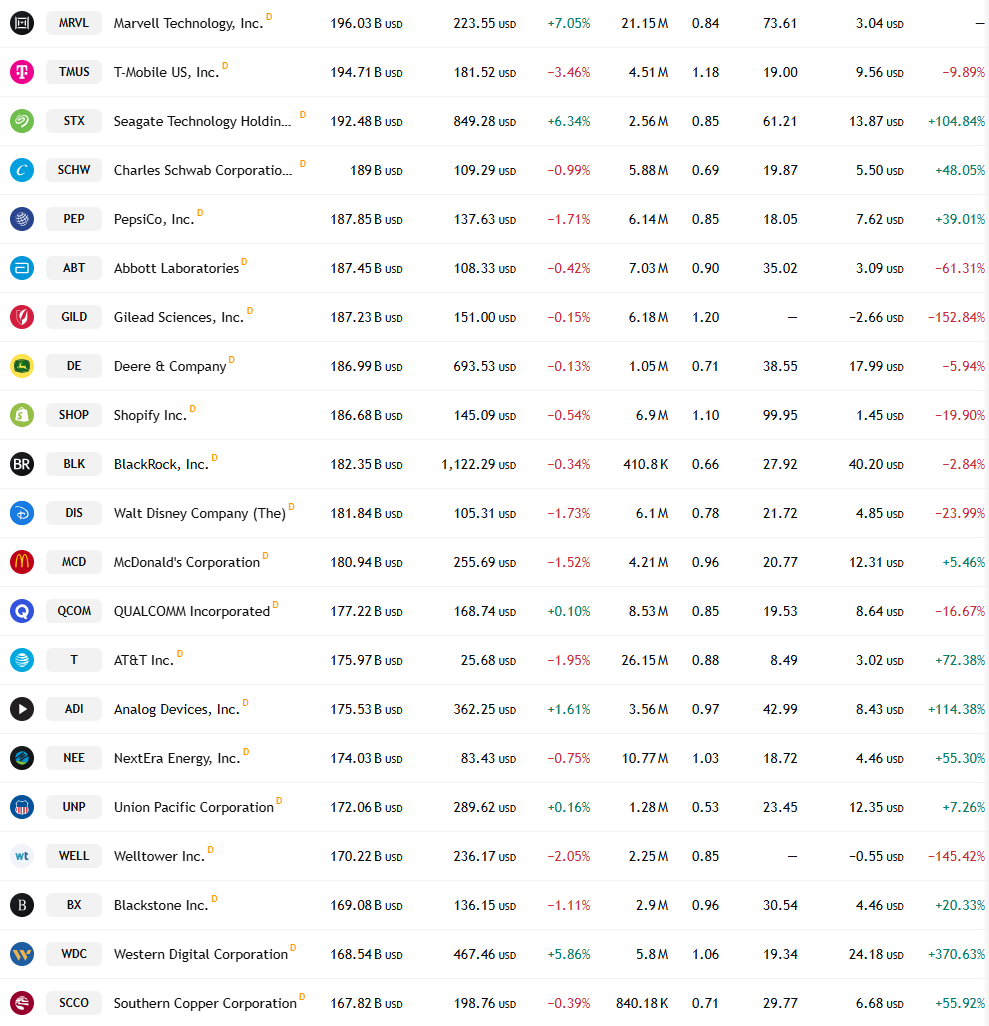This screenshot has height=1026, width=989.
Task: Open the PEP ticker symbol badge
Action: (x=74, y=219)
